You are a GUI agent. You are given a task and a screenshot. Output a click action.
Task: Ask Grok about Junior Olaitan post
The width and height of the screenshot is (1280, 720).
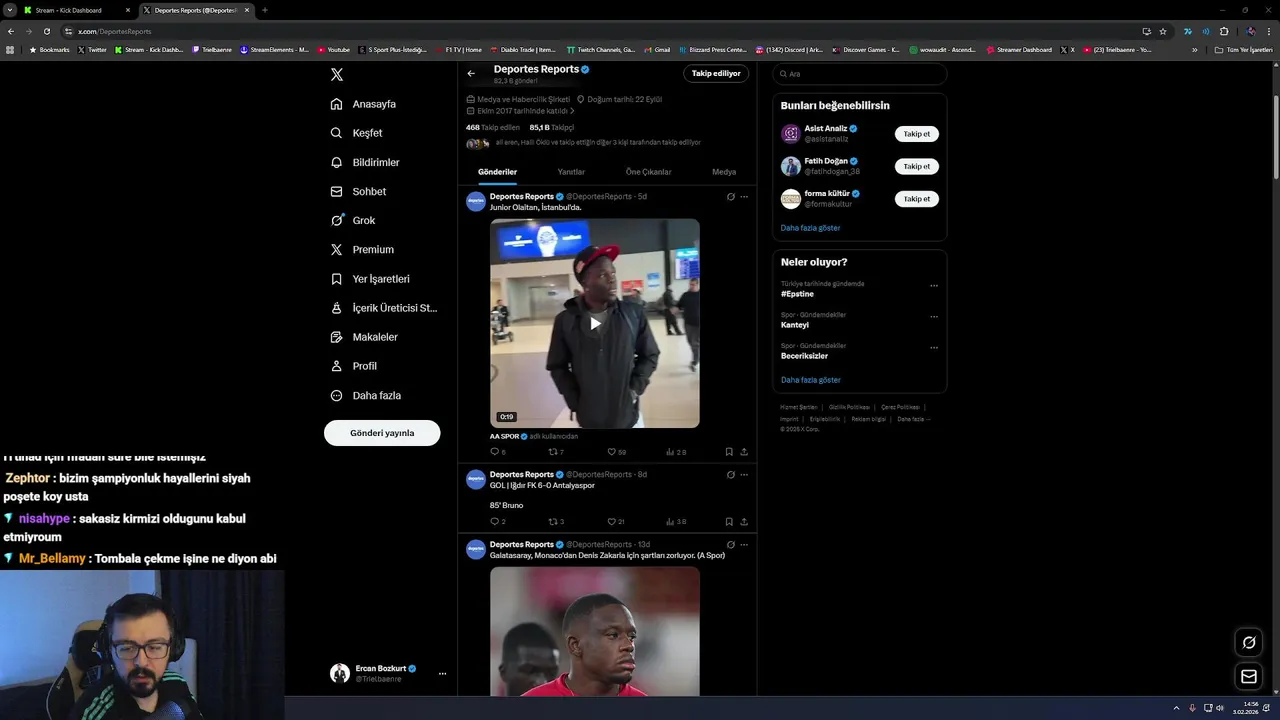click(x=730, y=196)
